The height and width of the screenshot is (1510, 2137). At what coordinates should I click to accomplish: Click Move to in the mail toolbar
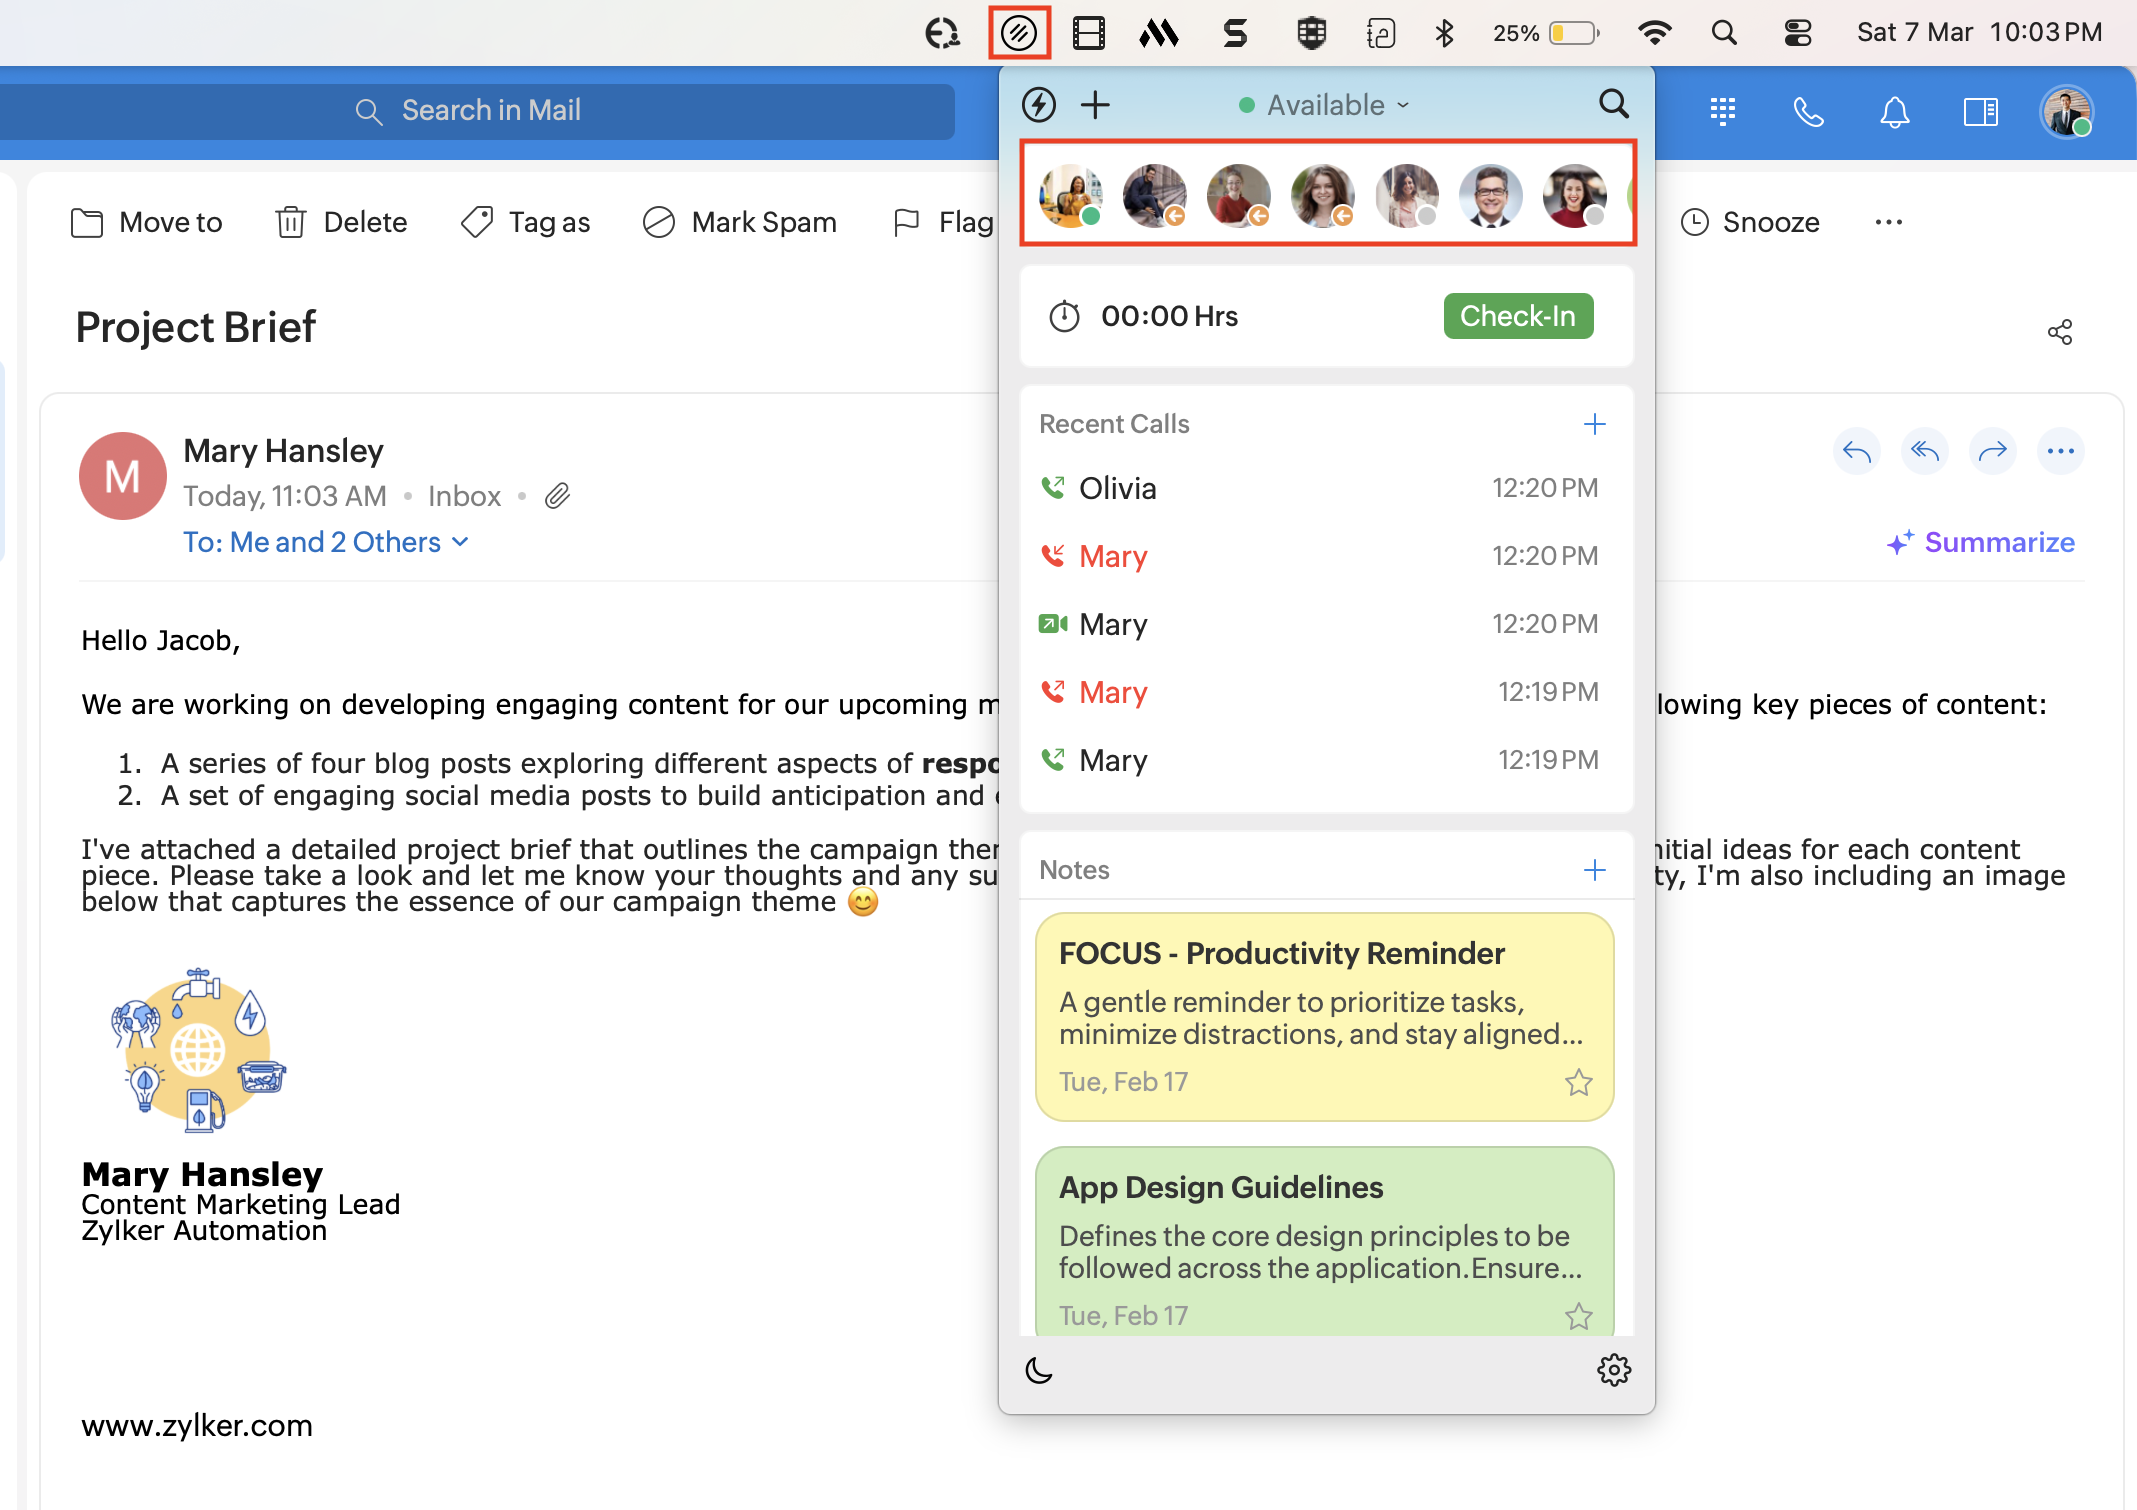coord(147,222)
